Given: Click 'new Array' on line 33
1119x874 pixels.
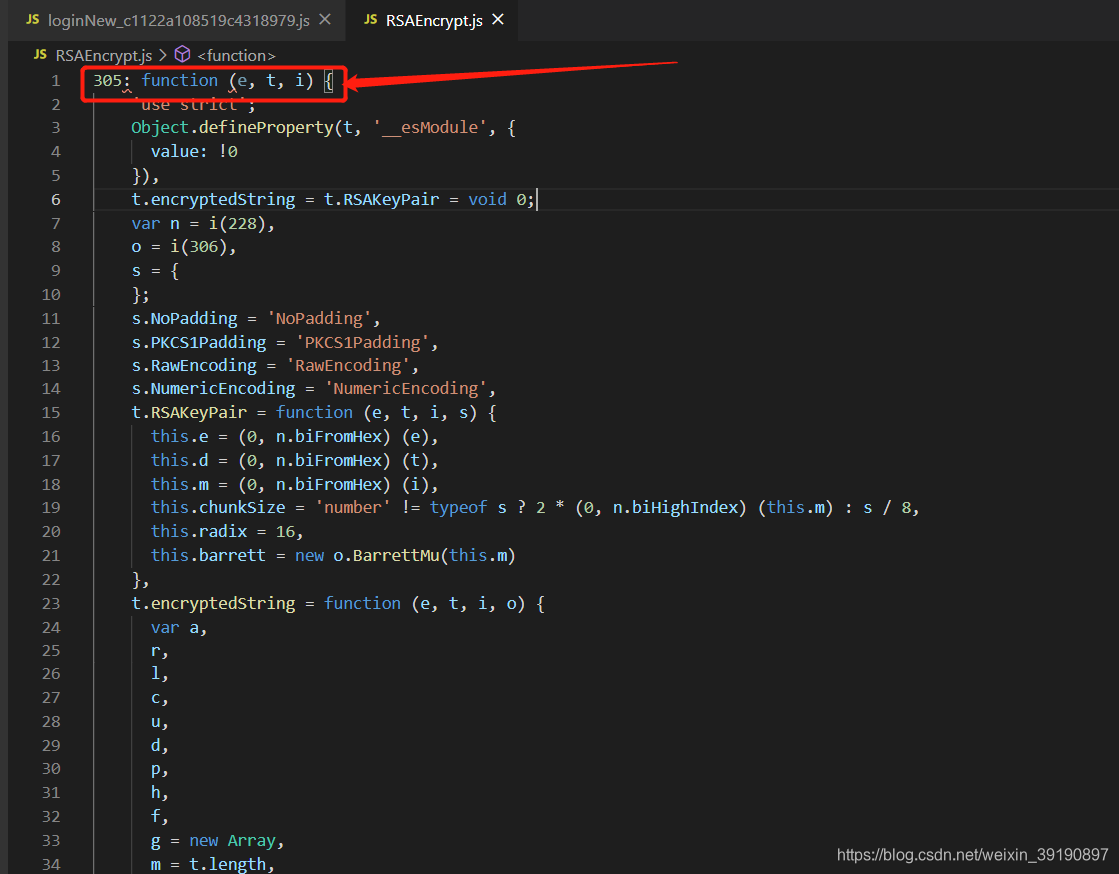Looking at the screenshot, I should [232, 841].
